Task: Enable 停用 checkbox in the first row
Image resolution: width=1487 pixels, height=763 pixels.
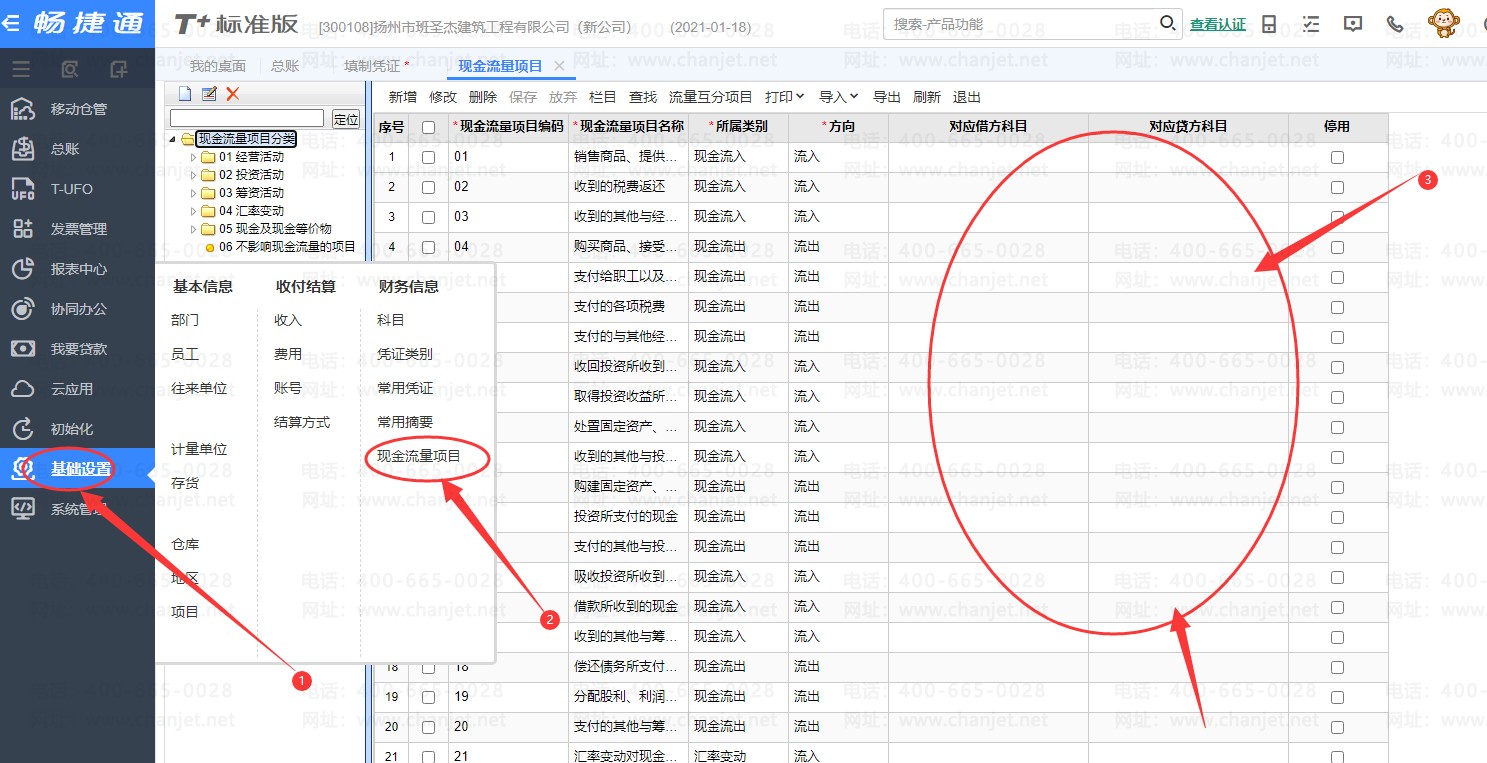Action: tap(1337, 157)
